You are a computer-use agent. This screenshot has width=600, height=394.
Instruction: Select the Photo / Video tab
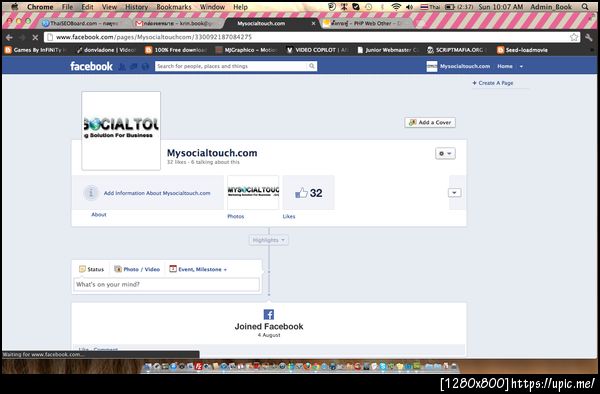point(137,269)
